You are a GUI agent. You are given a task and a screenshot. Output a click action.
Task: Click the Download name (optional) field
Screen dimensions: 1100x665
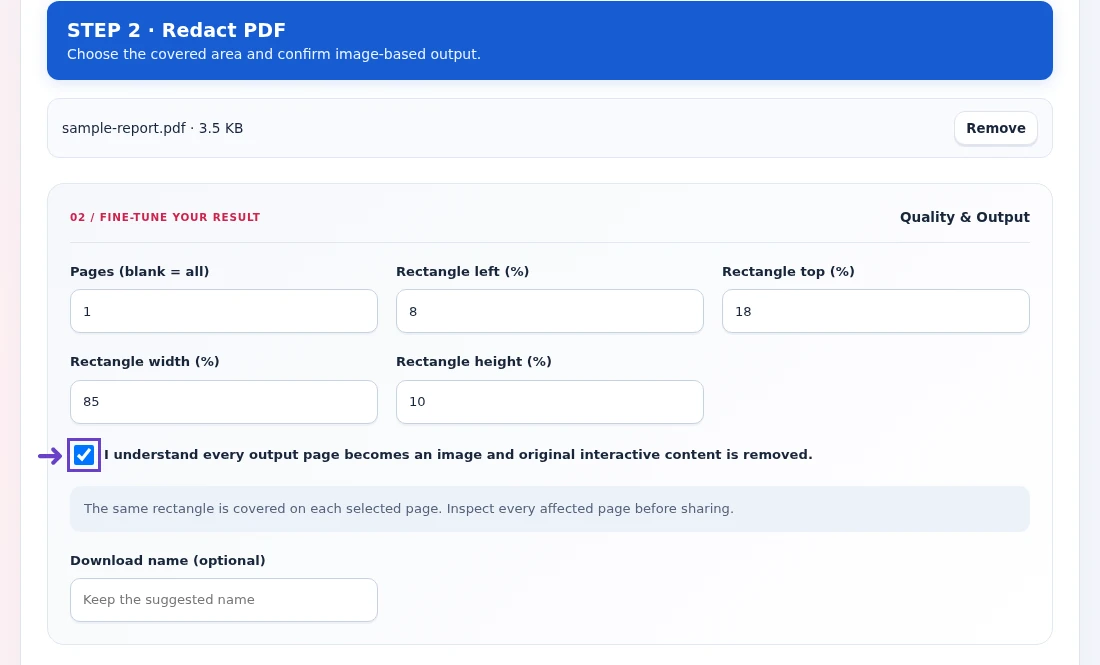[224, 600]
